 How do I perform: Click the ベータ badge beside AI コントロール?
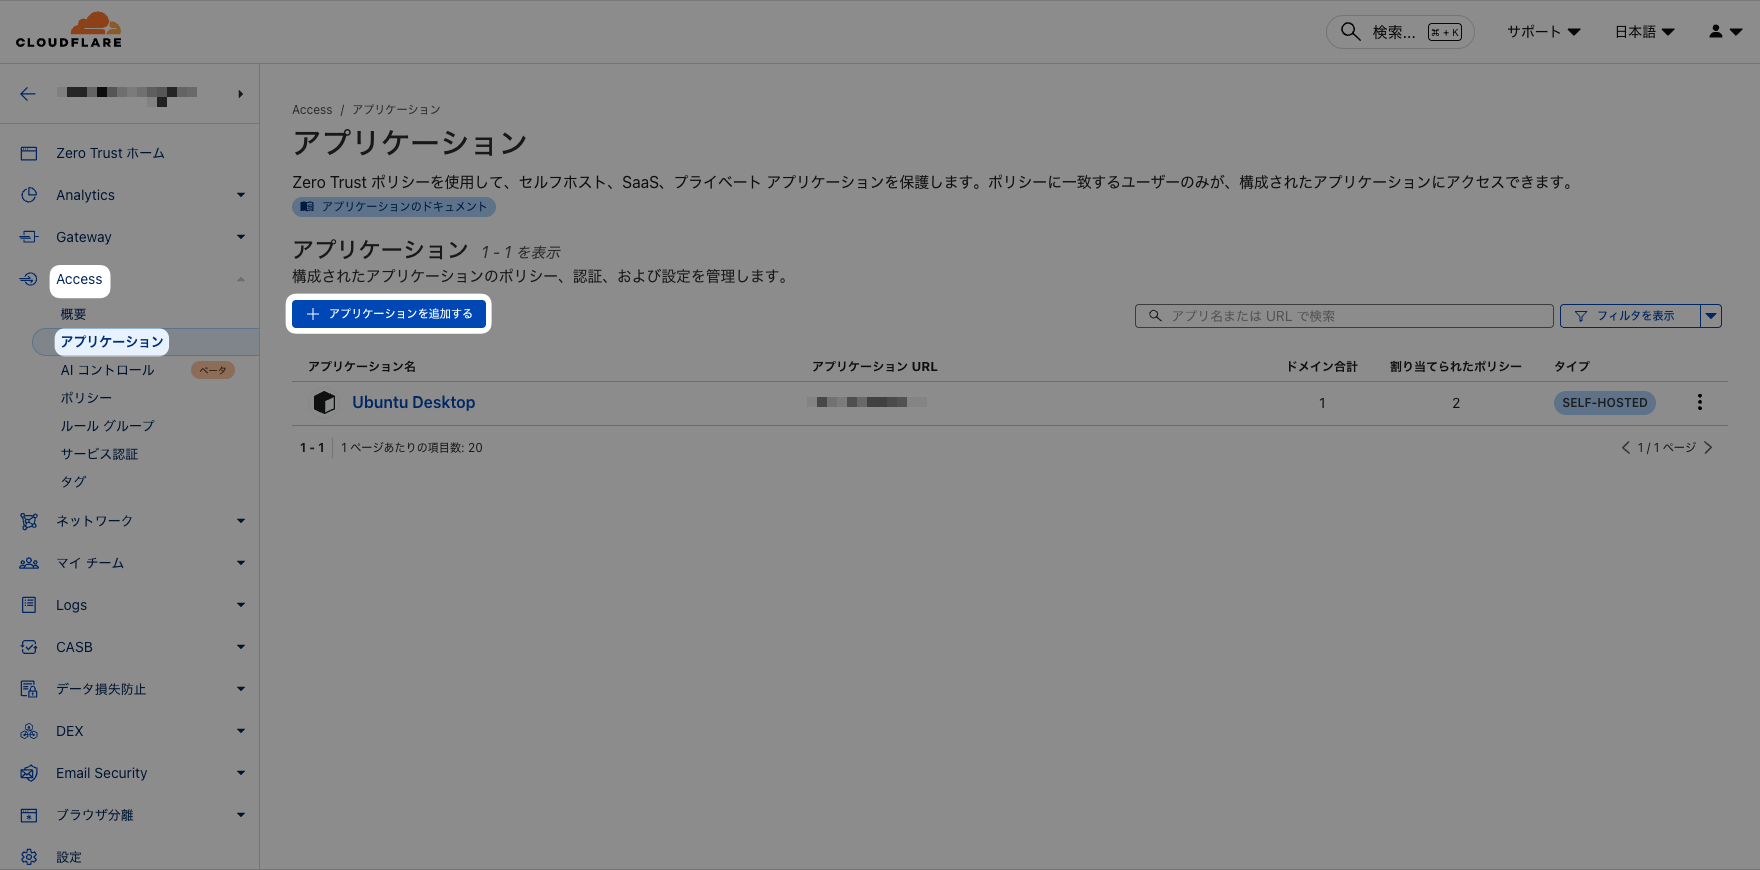pyautogui.click(x=213, y=370)
